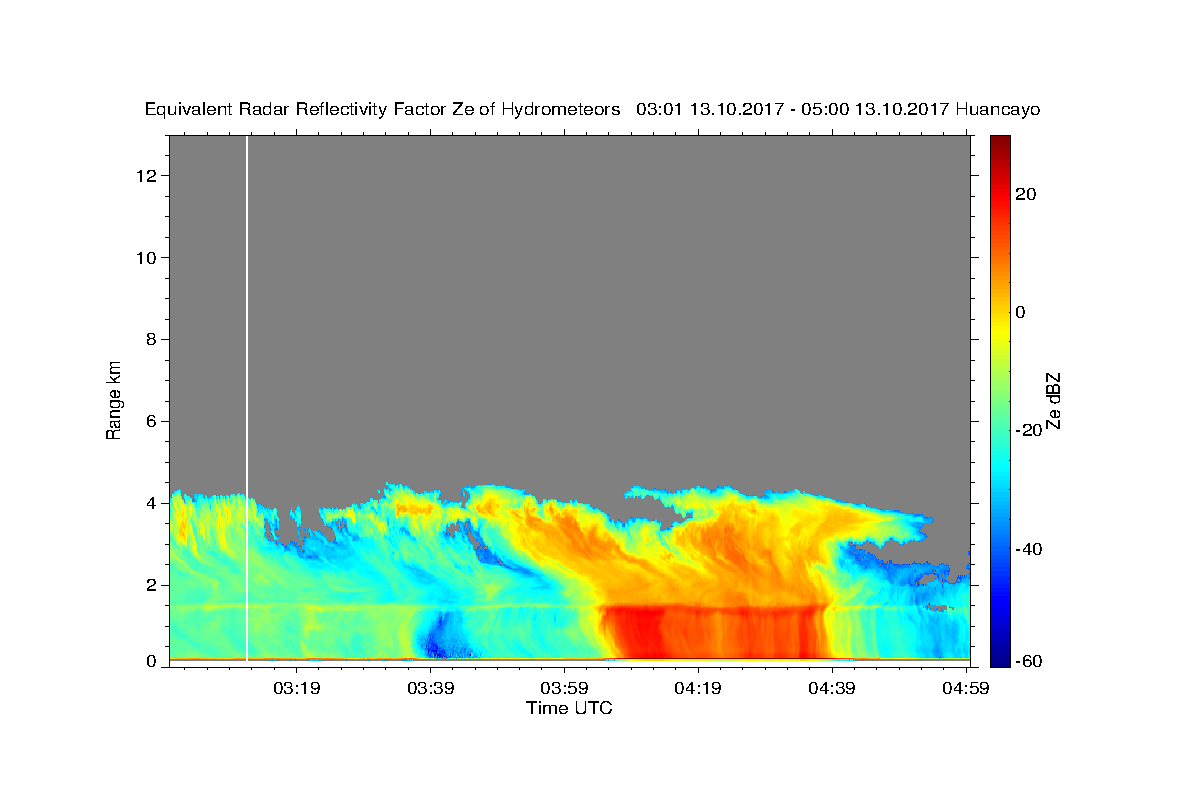Click the 0 km range tick label
Viewport: 1200px width, 800px height.
coord(152,661)
